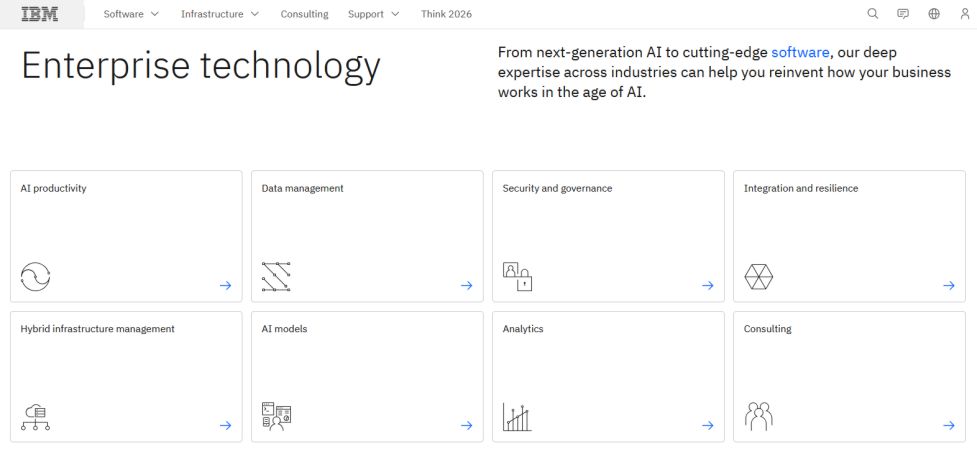
Task: Expand the Infrastructure menu chevron
Action: [255, 14]
